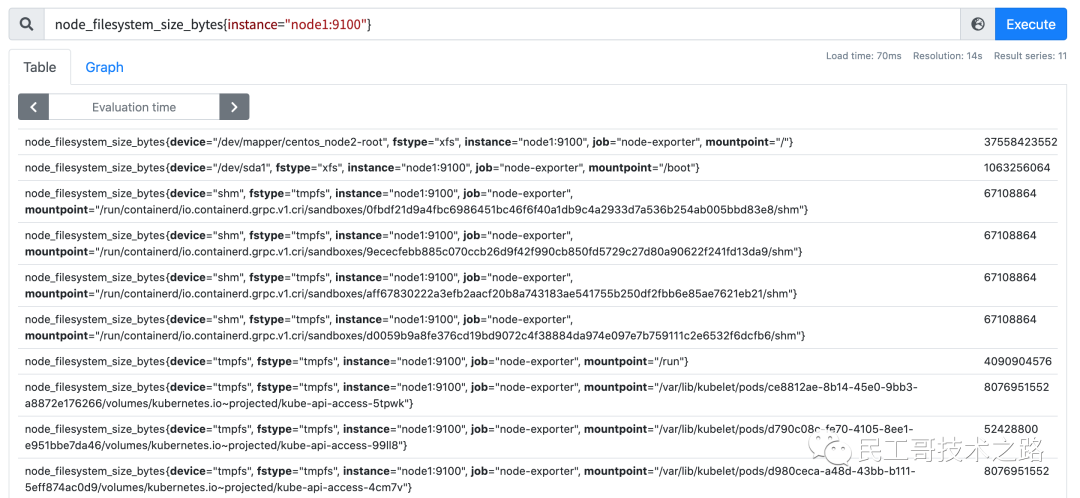Step evaluation time backward
Screen dimensions: 1080x498
click(34, 107)
